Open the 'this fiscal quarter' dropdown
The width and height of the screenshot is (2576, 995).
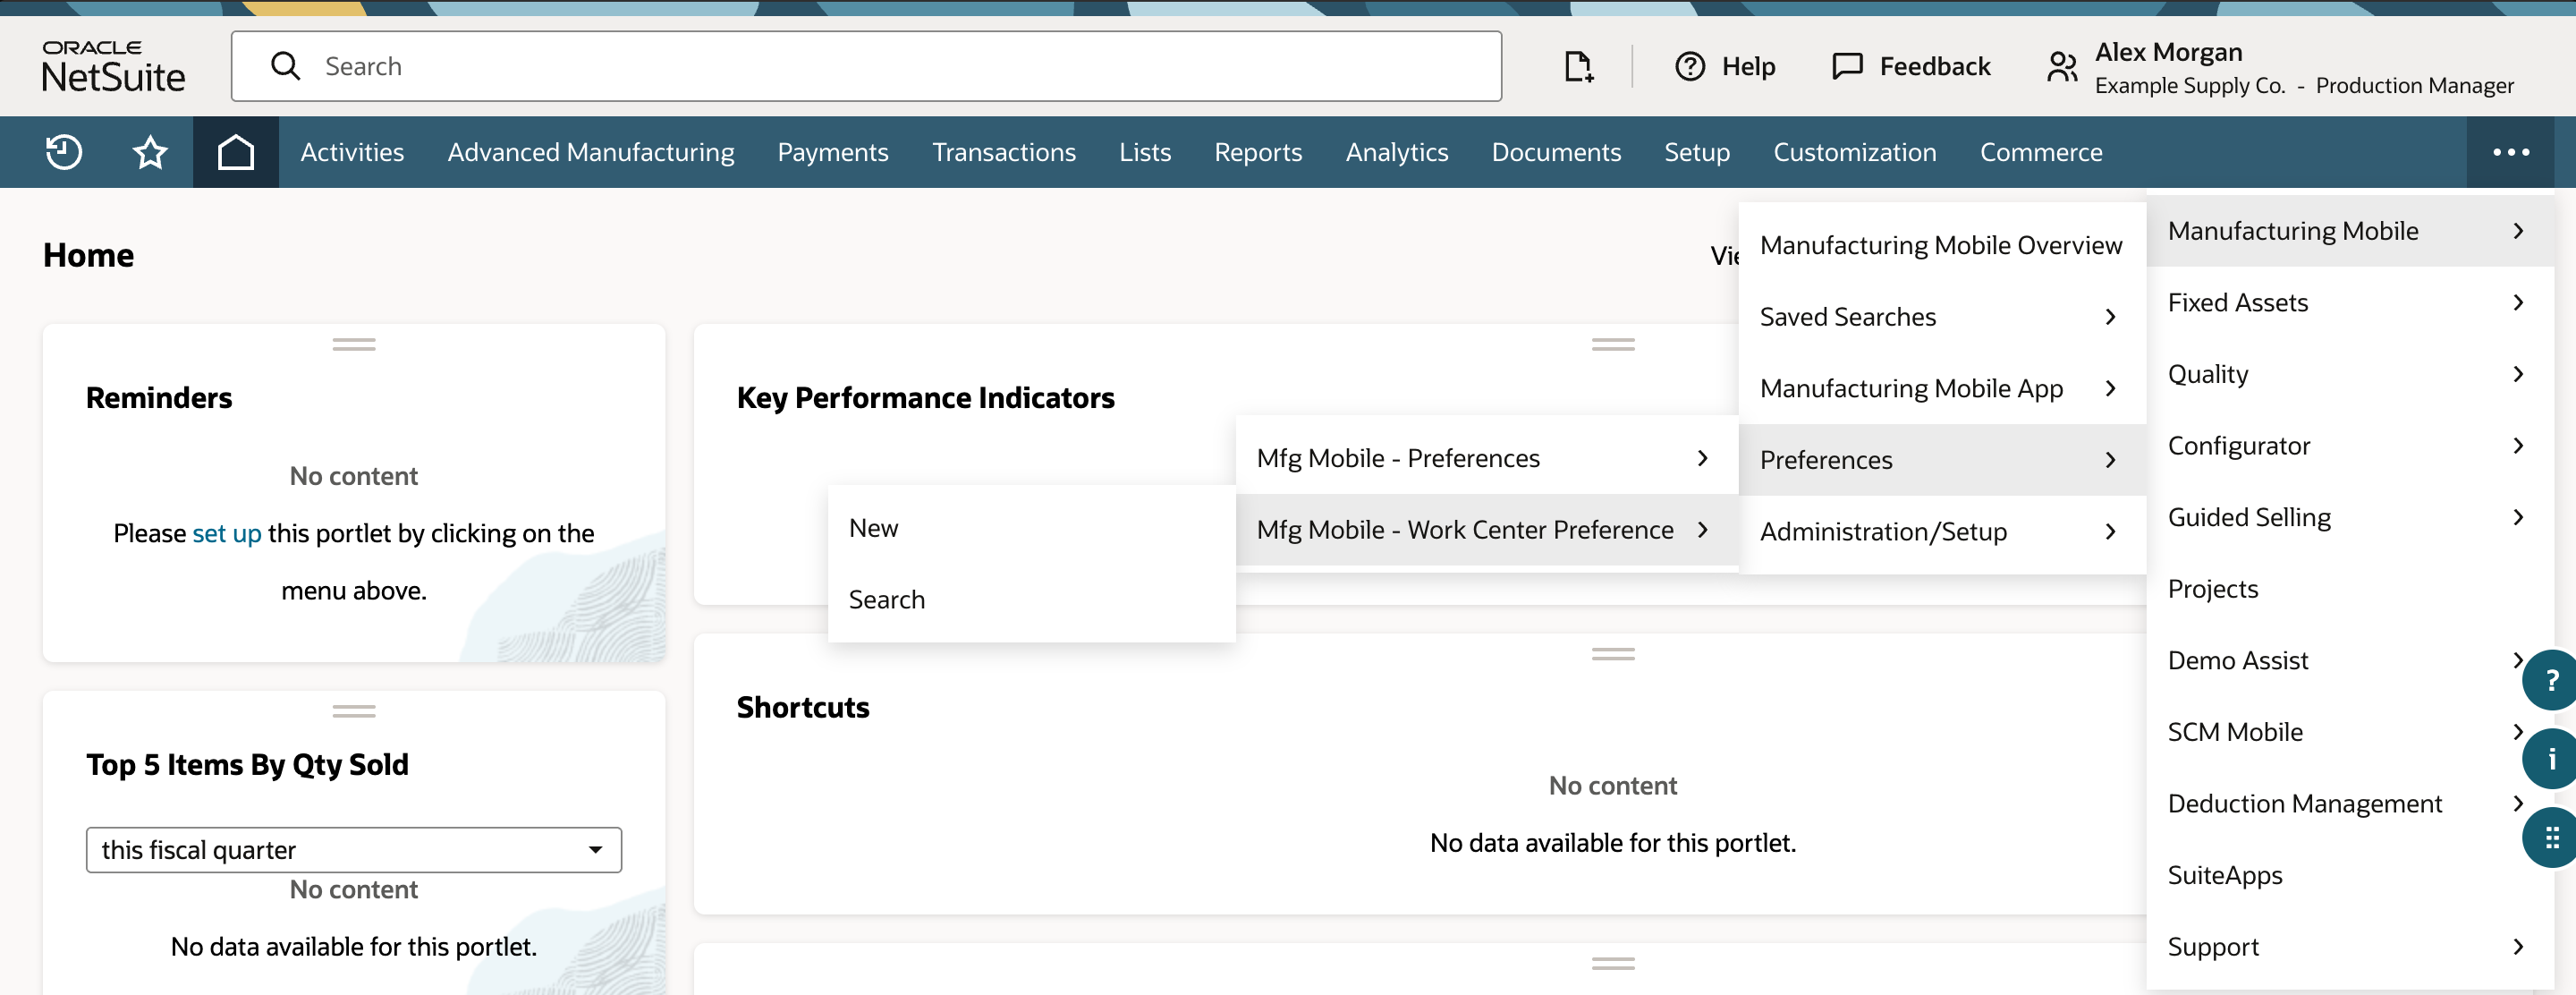[354, 850]
